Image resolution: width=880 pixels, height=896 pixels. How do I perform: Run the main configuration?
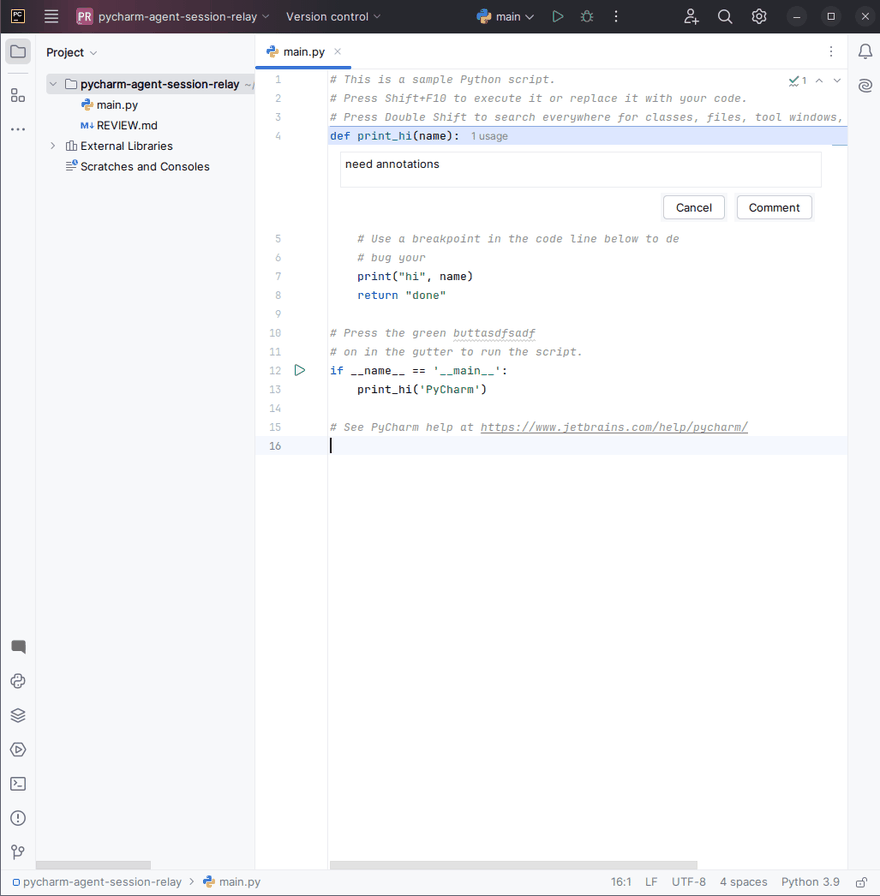tap(558, 17)
